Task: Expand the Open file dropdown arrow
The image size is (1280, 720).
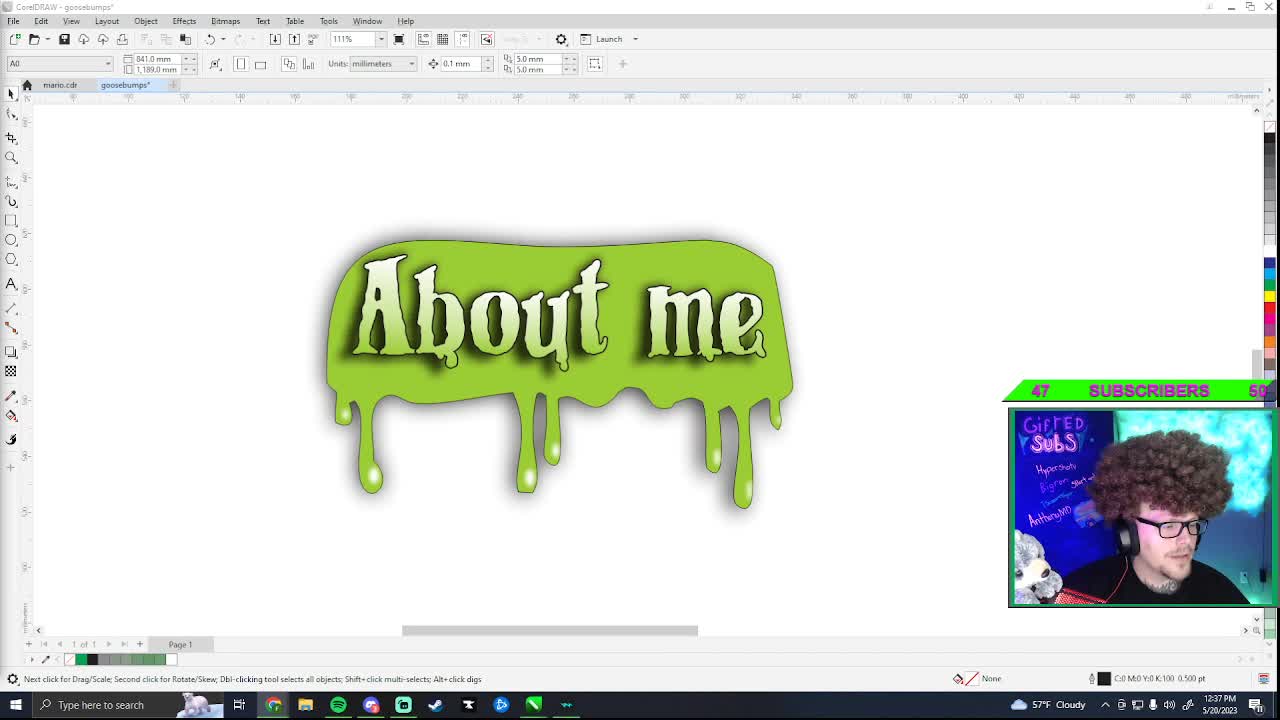Action: click(47, 39)
